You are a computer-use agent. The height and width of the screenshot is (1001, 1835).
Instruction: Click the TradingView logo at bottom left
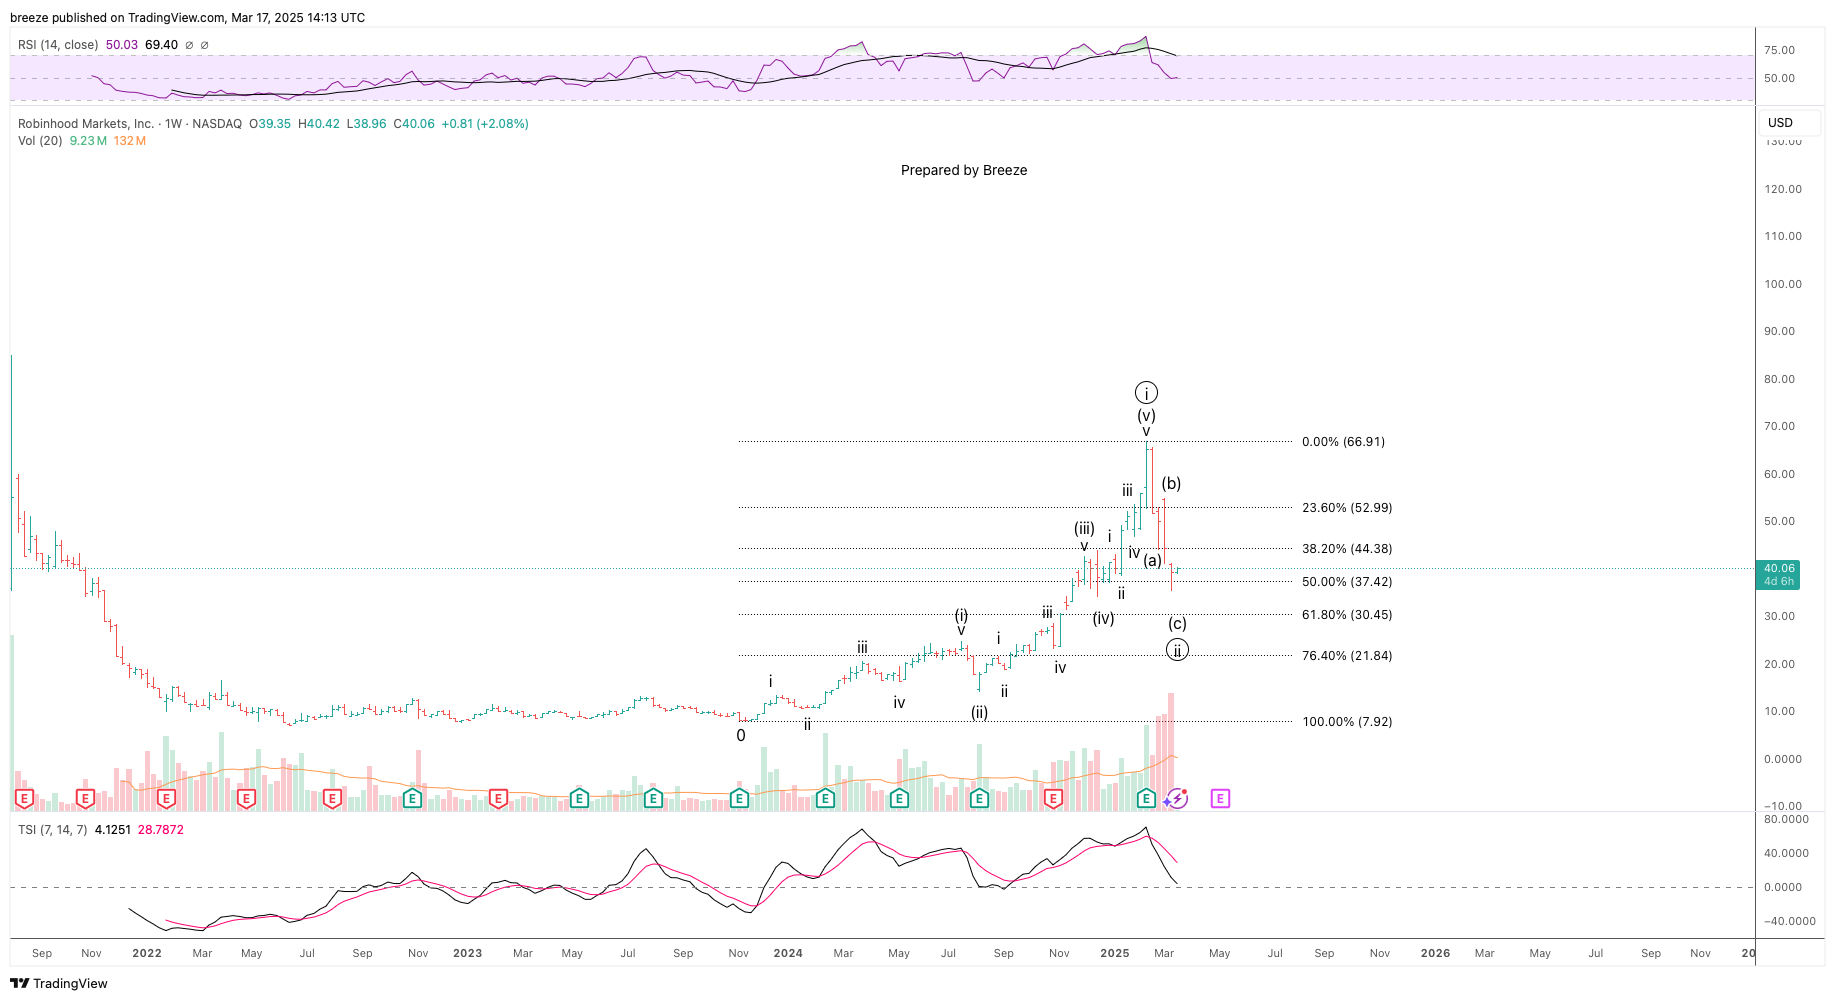59,983
